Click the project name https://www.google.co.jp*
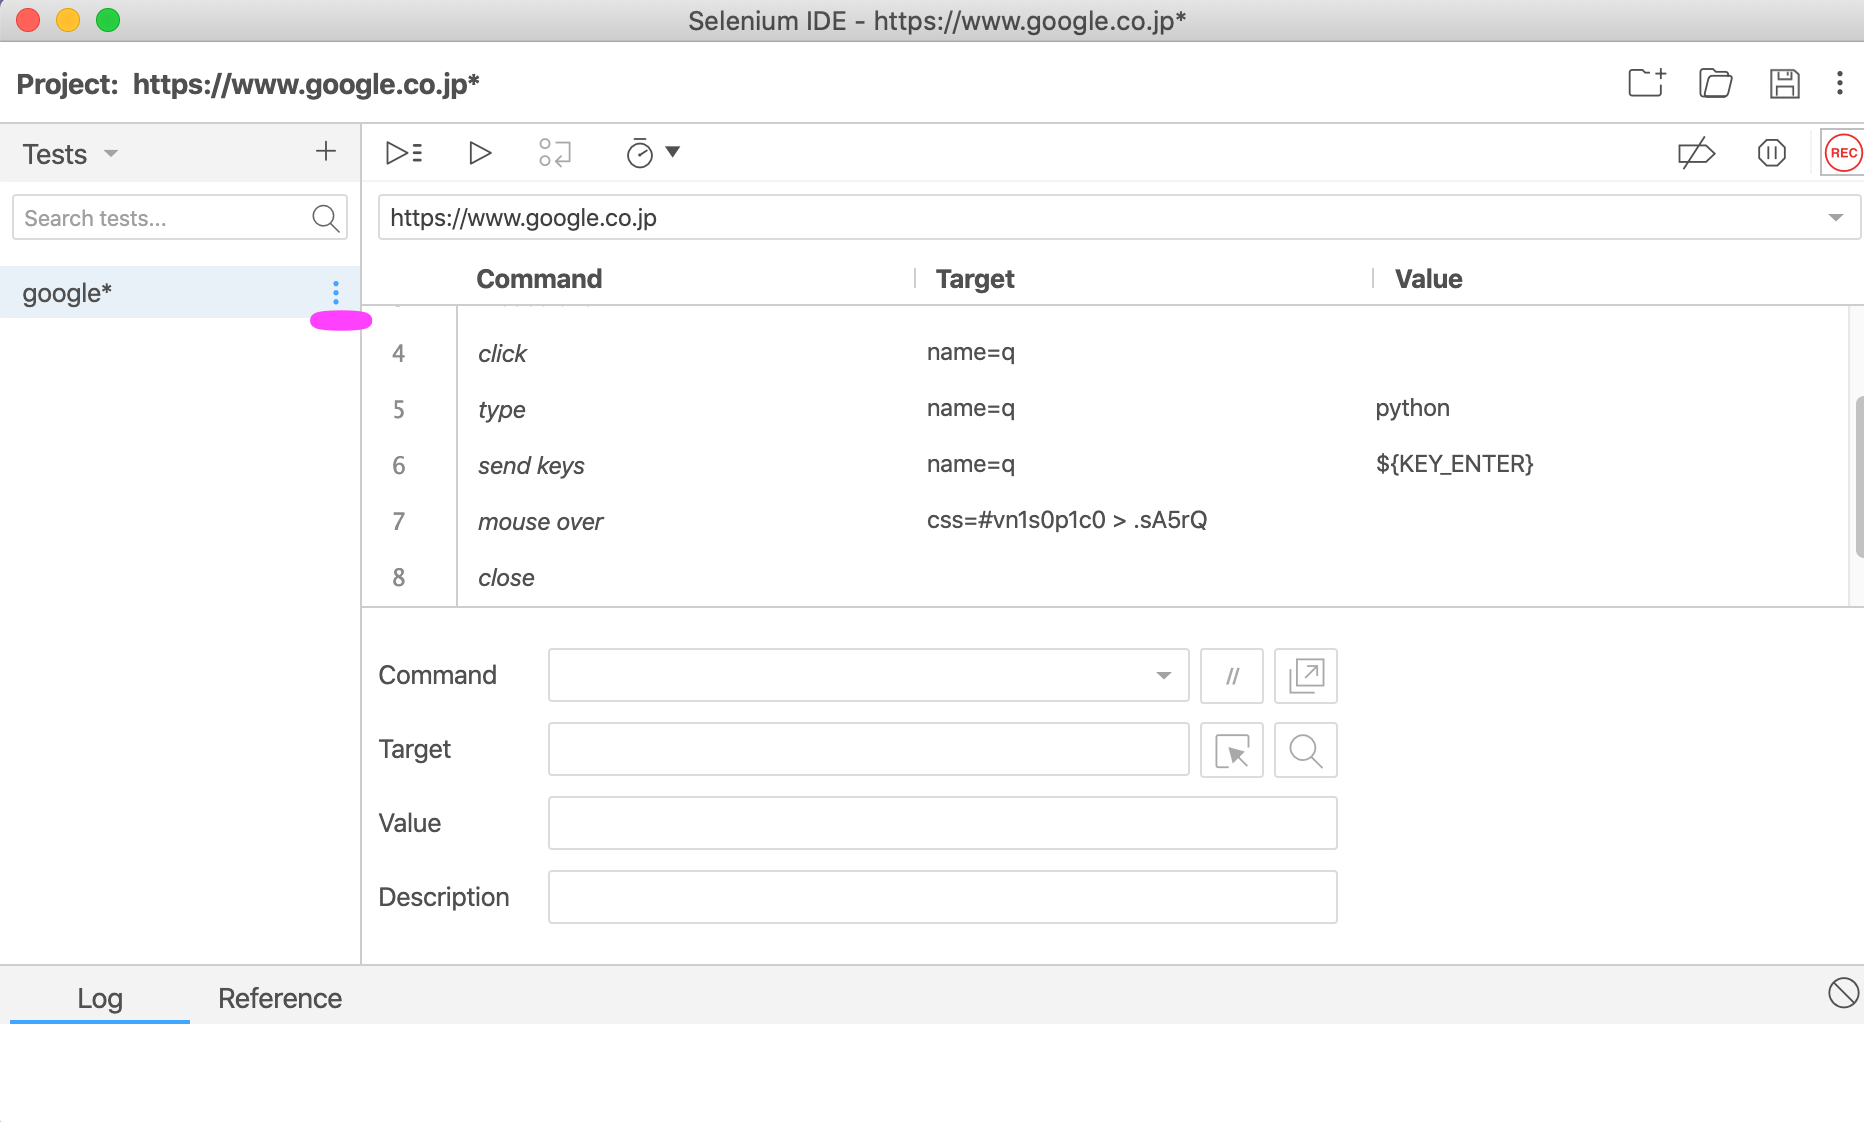This screenshot has width=1864, height=1122. [306, 84]
